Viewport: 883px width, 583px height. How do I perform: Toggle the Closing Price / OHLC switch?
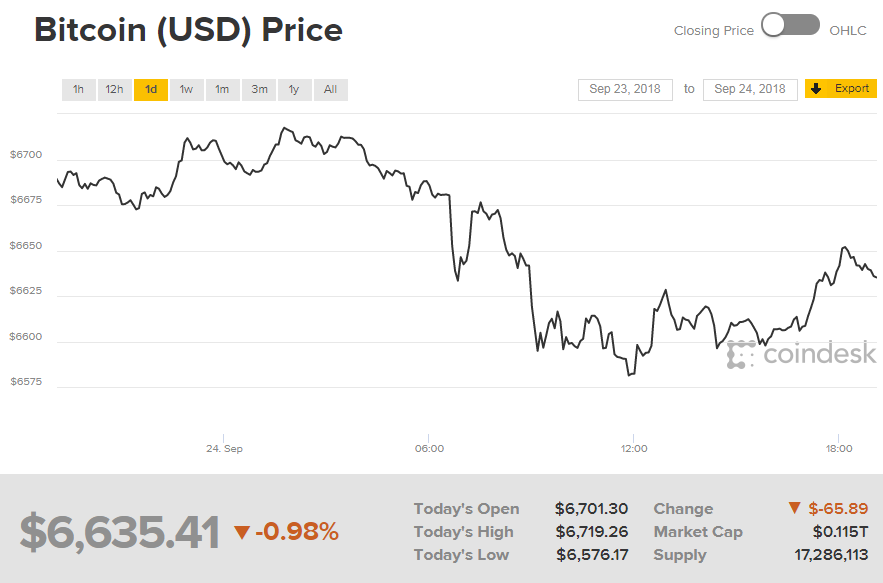tap(790, 26)
